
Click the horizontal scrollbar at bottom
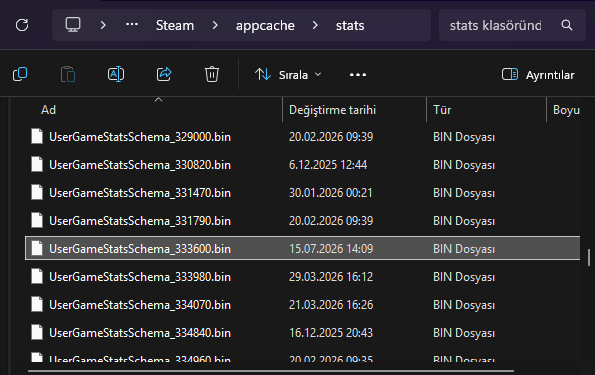tap(271, 371)
